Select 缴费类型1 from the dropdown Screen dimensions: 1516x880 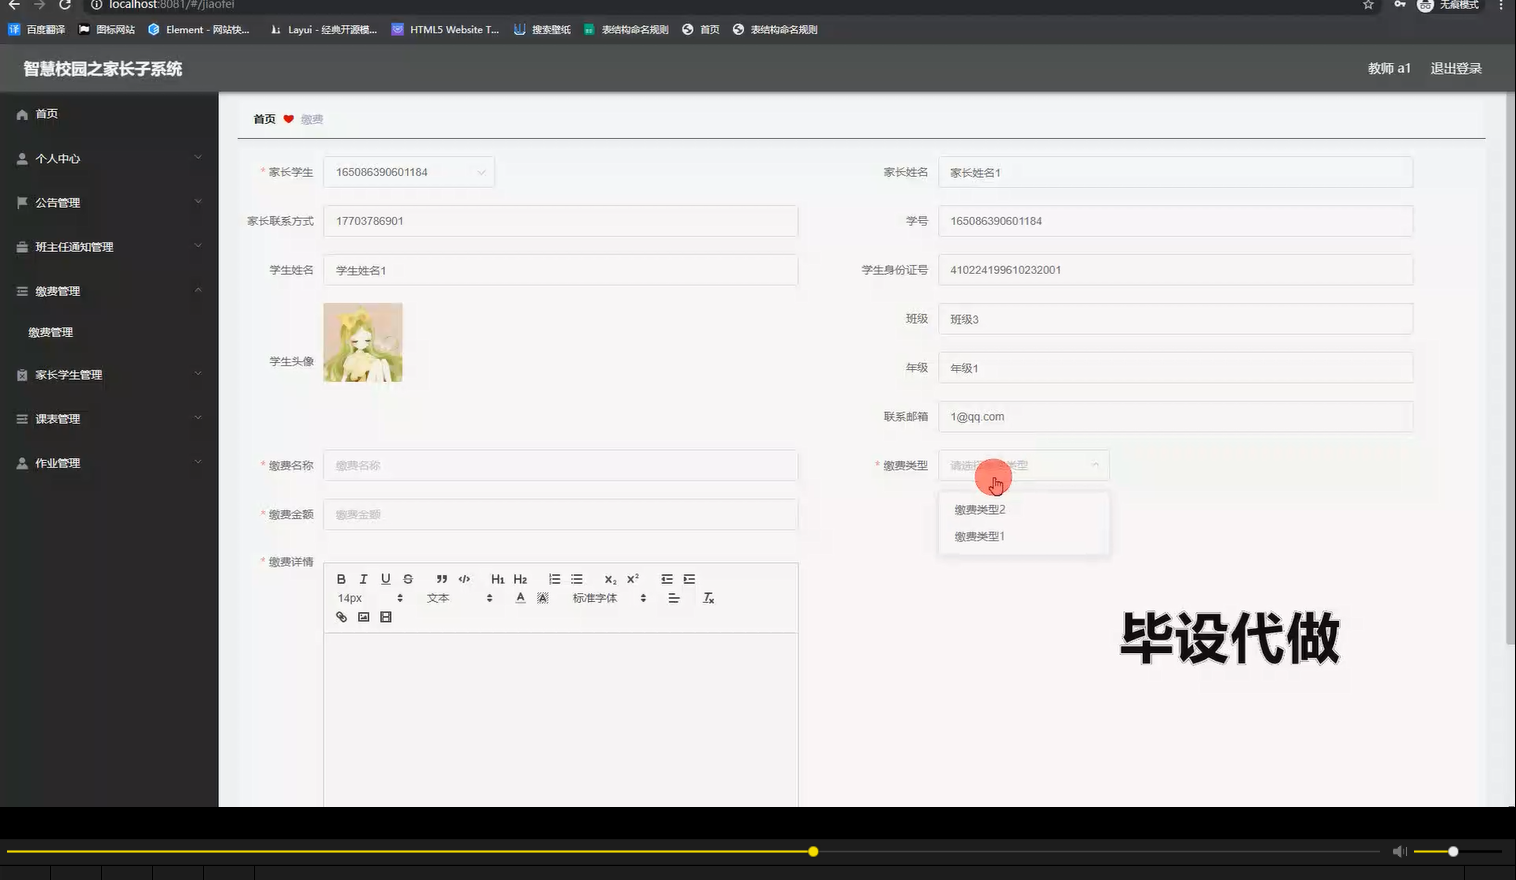pyautogui.click(x=979, y=536)
